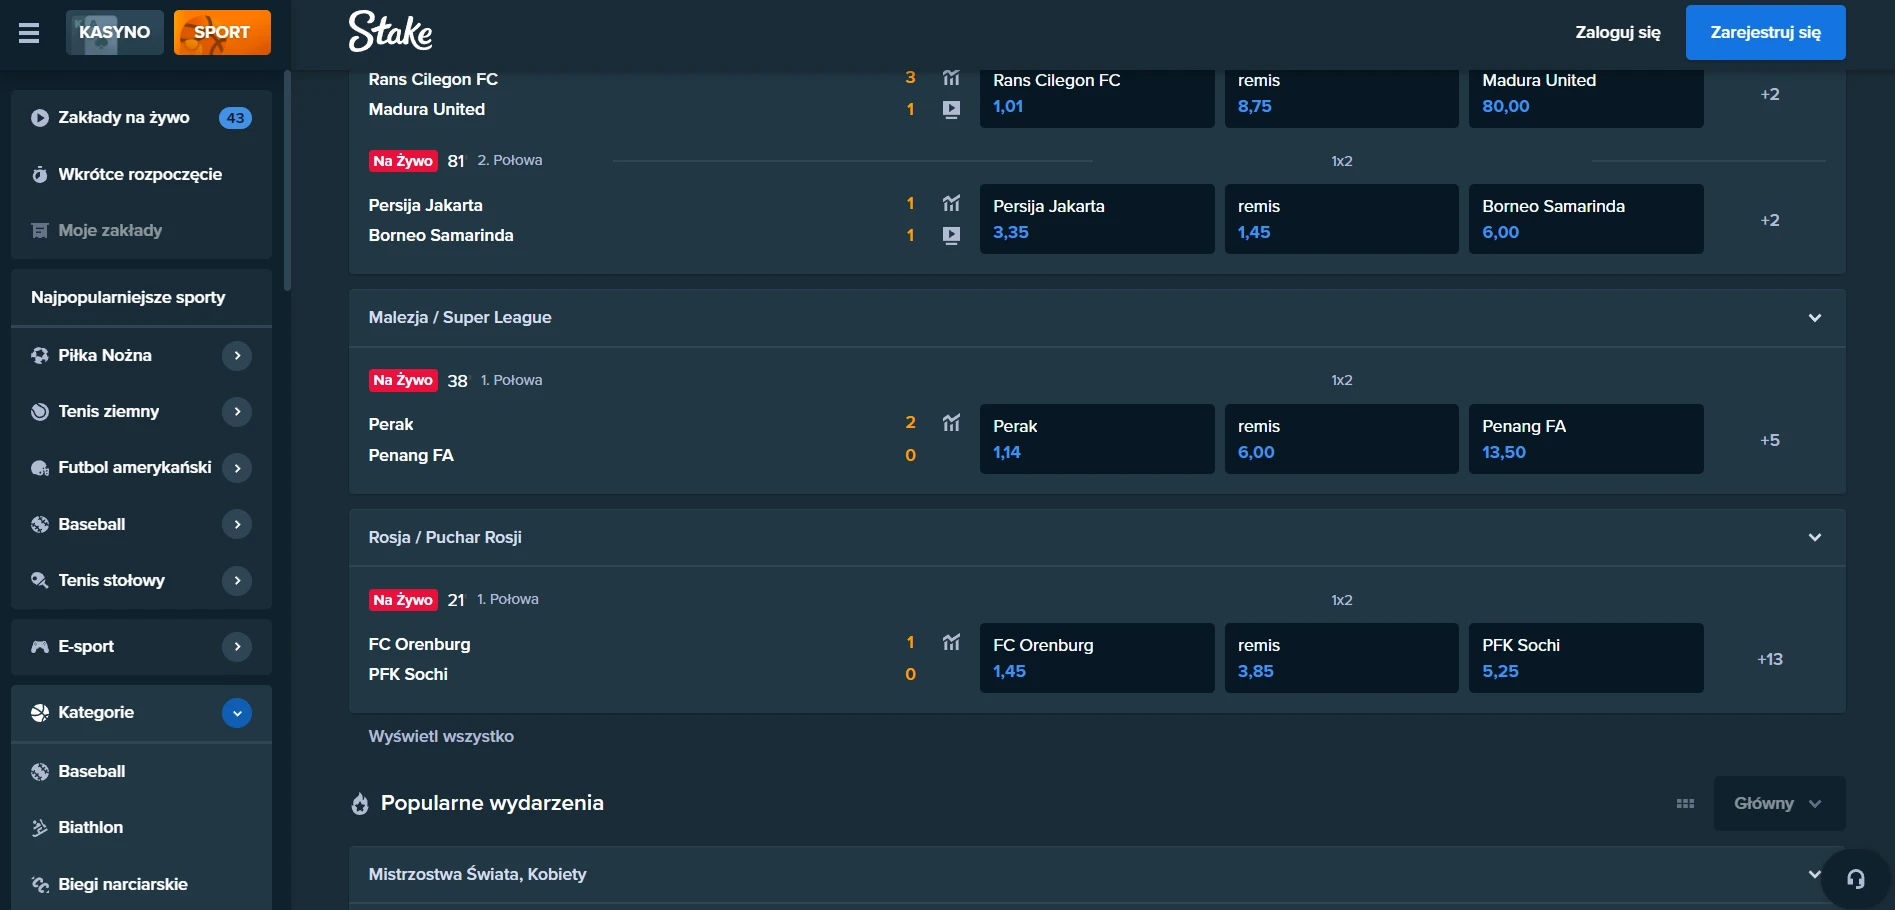Open live stream icon for Madura United match
Screen dimensions: 1895x910
click(x=951, y=109)
